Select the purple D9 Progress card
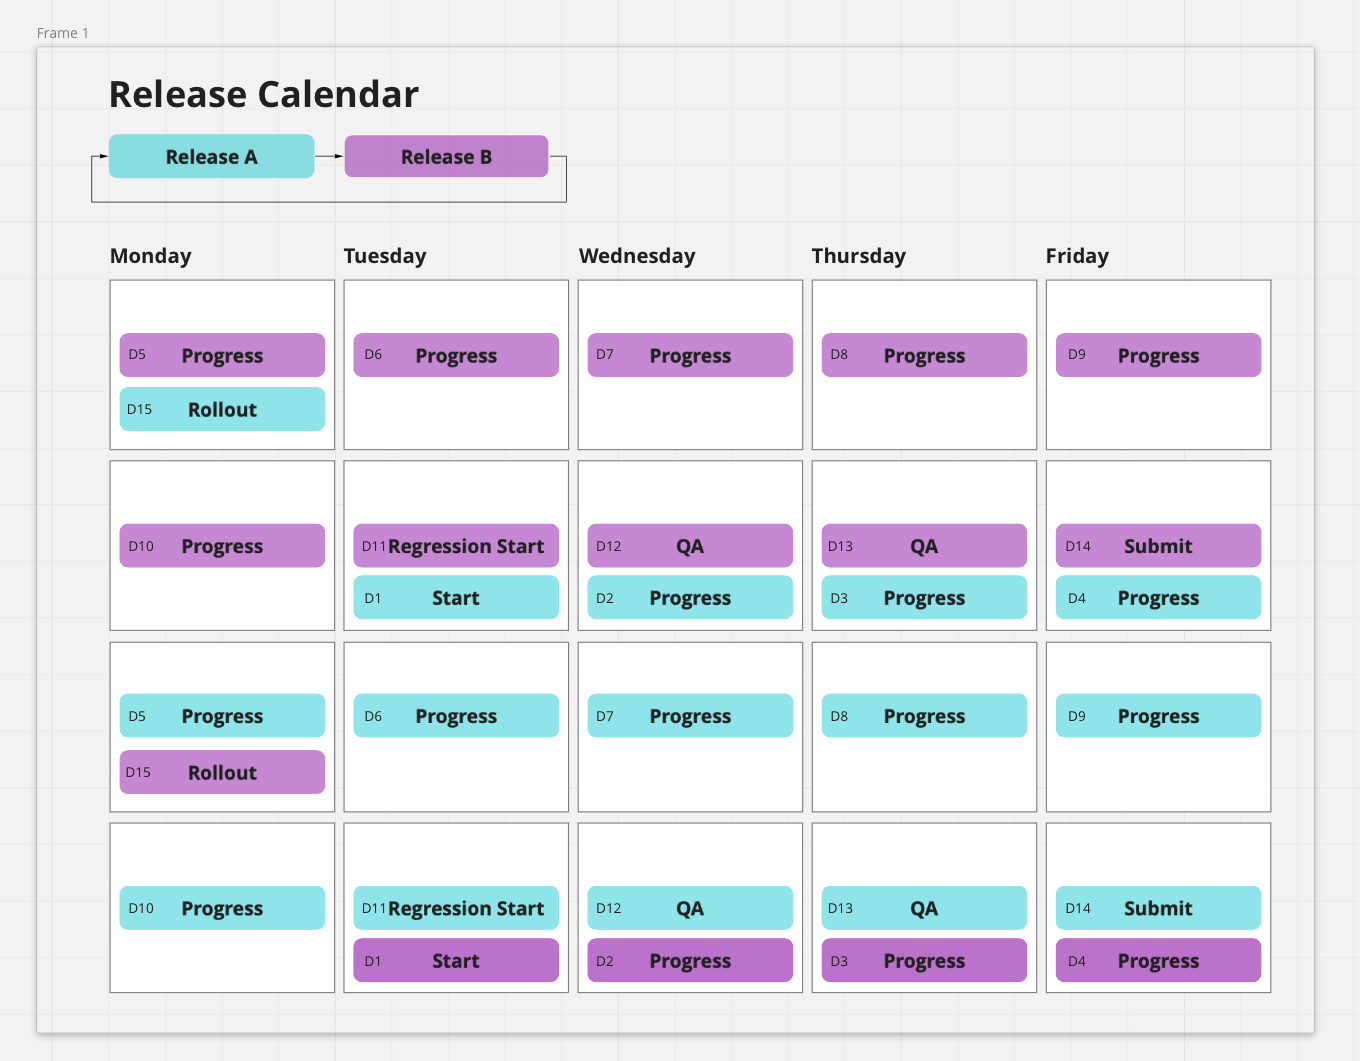 (x=1158, y=355)
